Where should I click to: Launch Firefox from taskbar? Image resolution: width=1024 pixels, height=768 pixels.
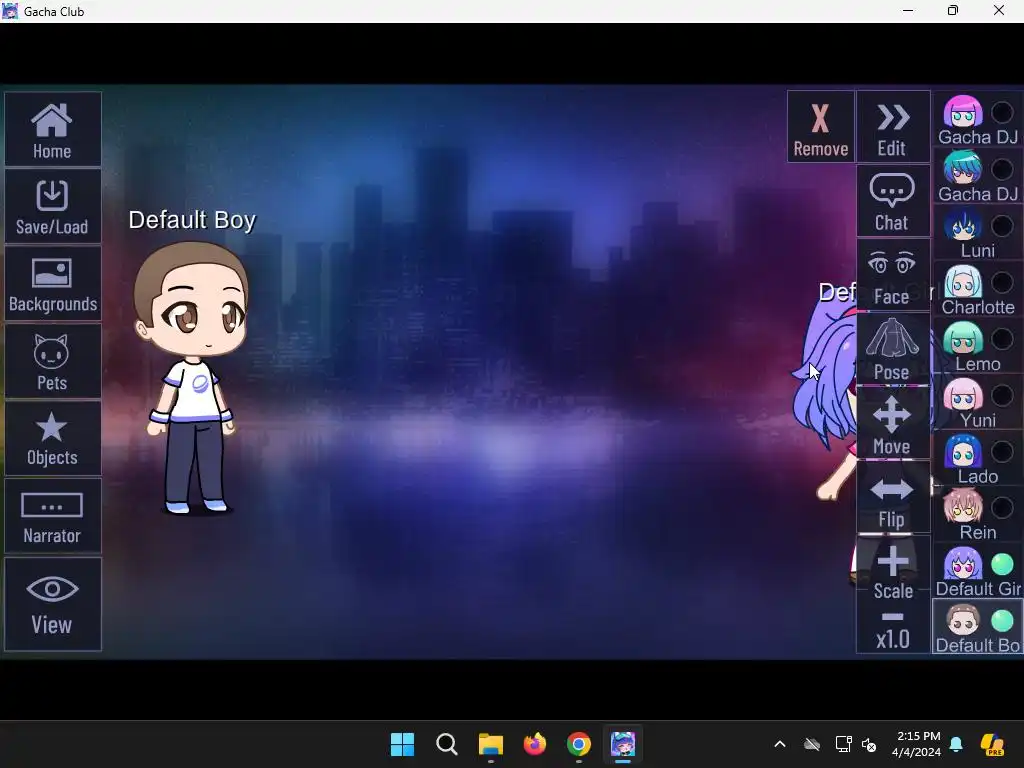(x=535, y=744)
